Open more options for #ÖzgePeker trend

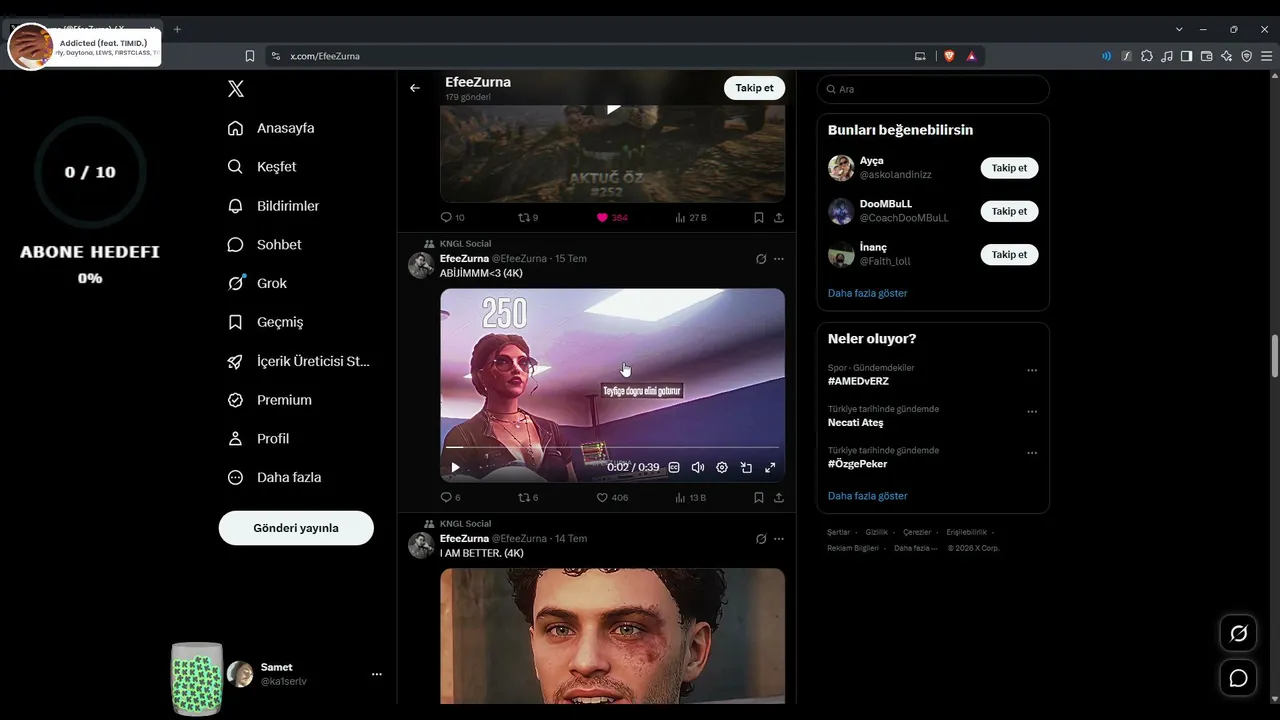pos(1032,453)
